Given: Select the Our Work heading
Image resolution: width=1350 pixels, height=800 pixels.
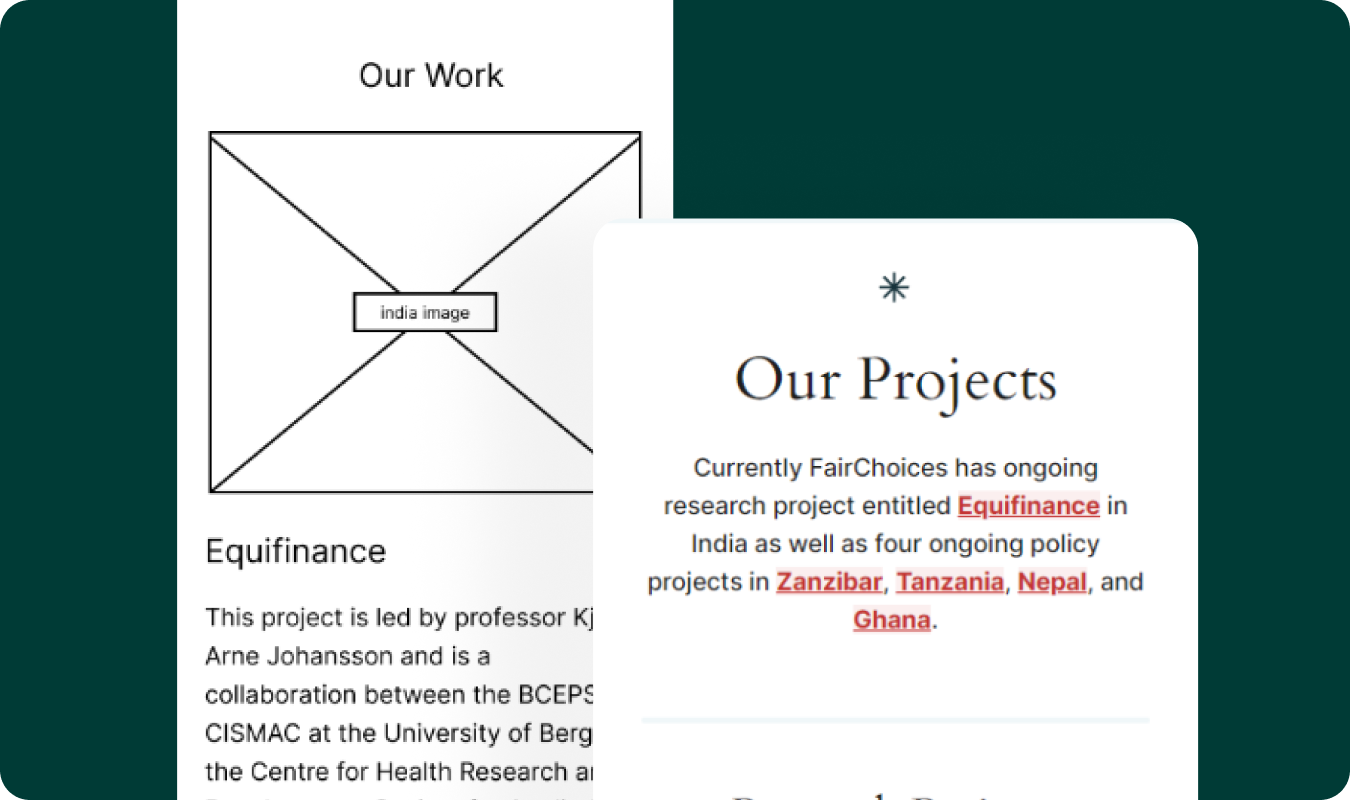Looking at the screenshot, I should tap(431, 76).
